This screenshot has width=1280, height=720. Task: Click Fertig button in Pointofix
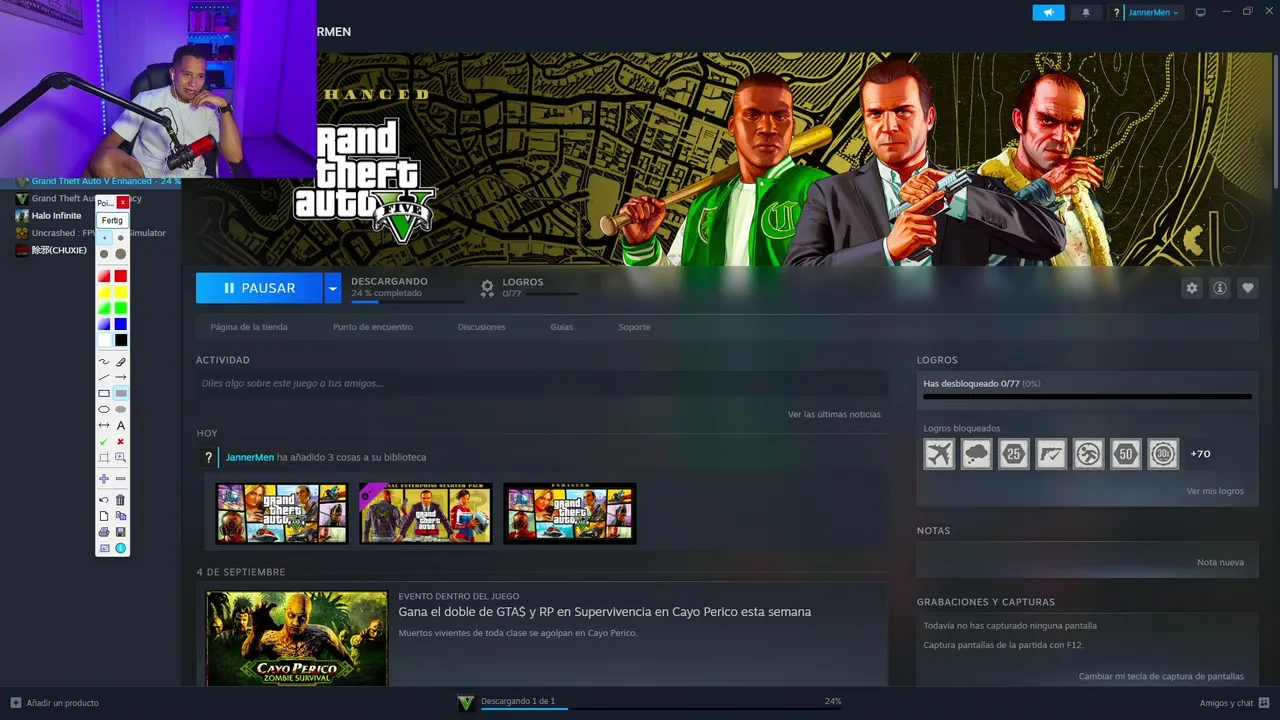pos(112,220)
